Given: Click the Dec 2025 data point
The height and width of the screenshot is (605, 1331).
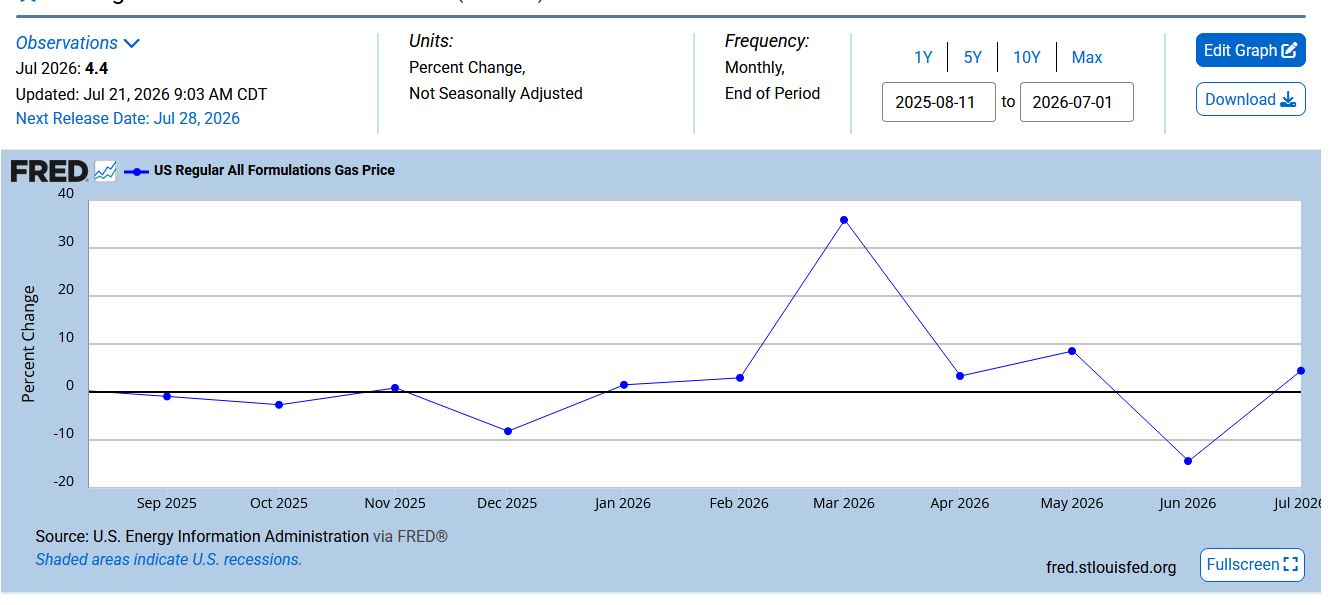Looking at the screenshot, I should [508, 431].
